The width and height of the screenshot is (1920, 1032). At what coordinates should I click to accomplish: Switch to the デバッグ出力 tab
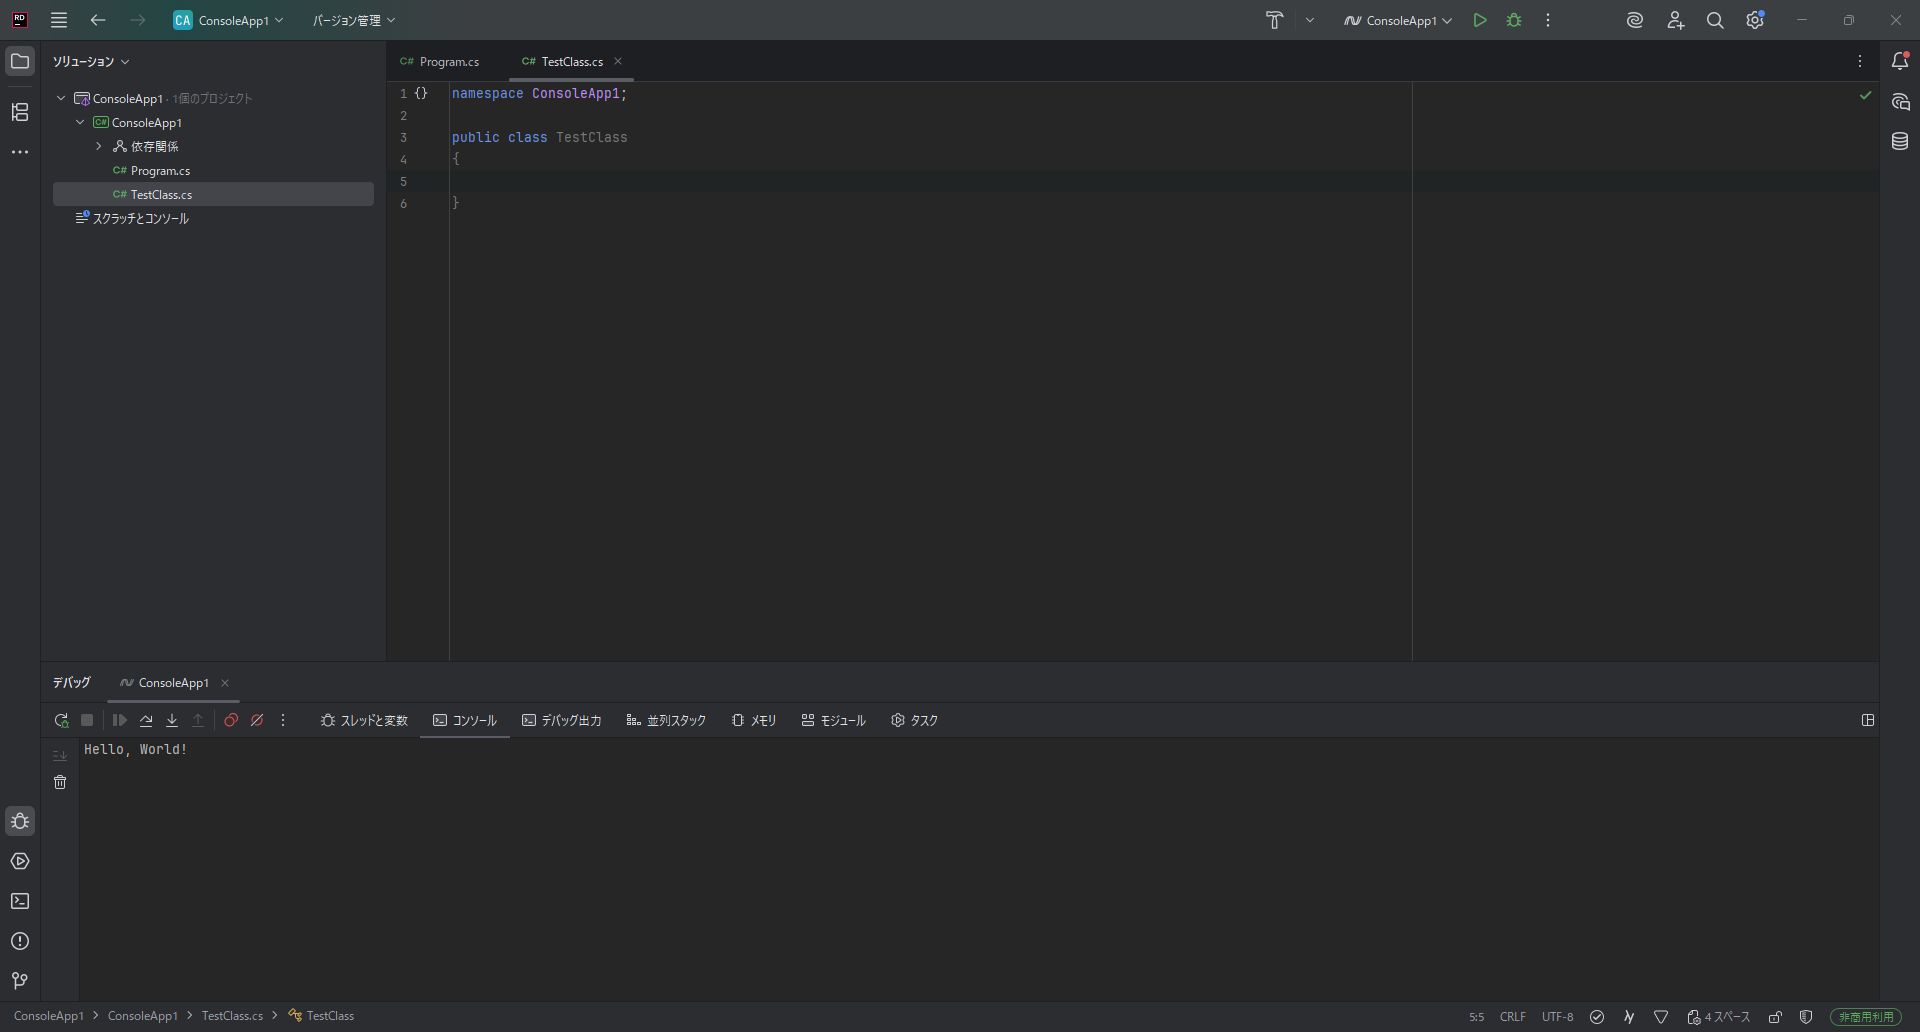point(562,720)
